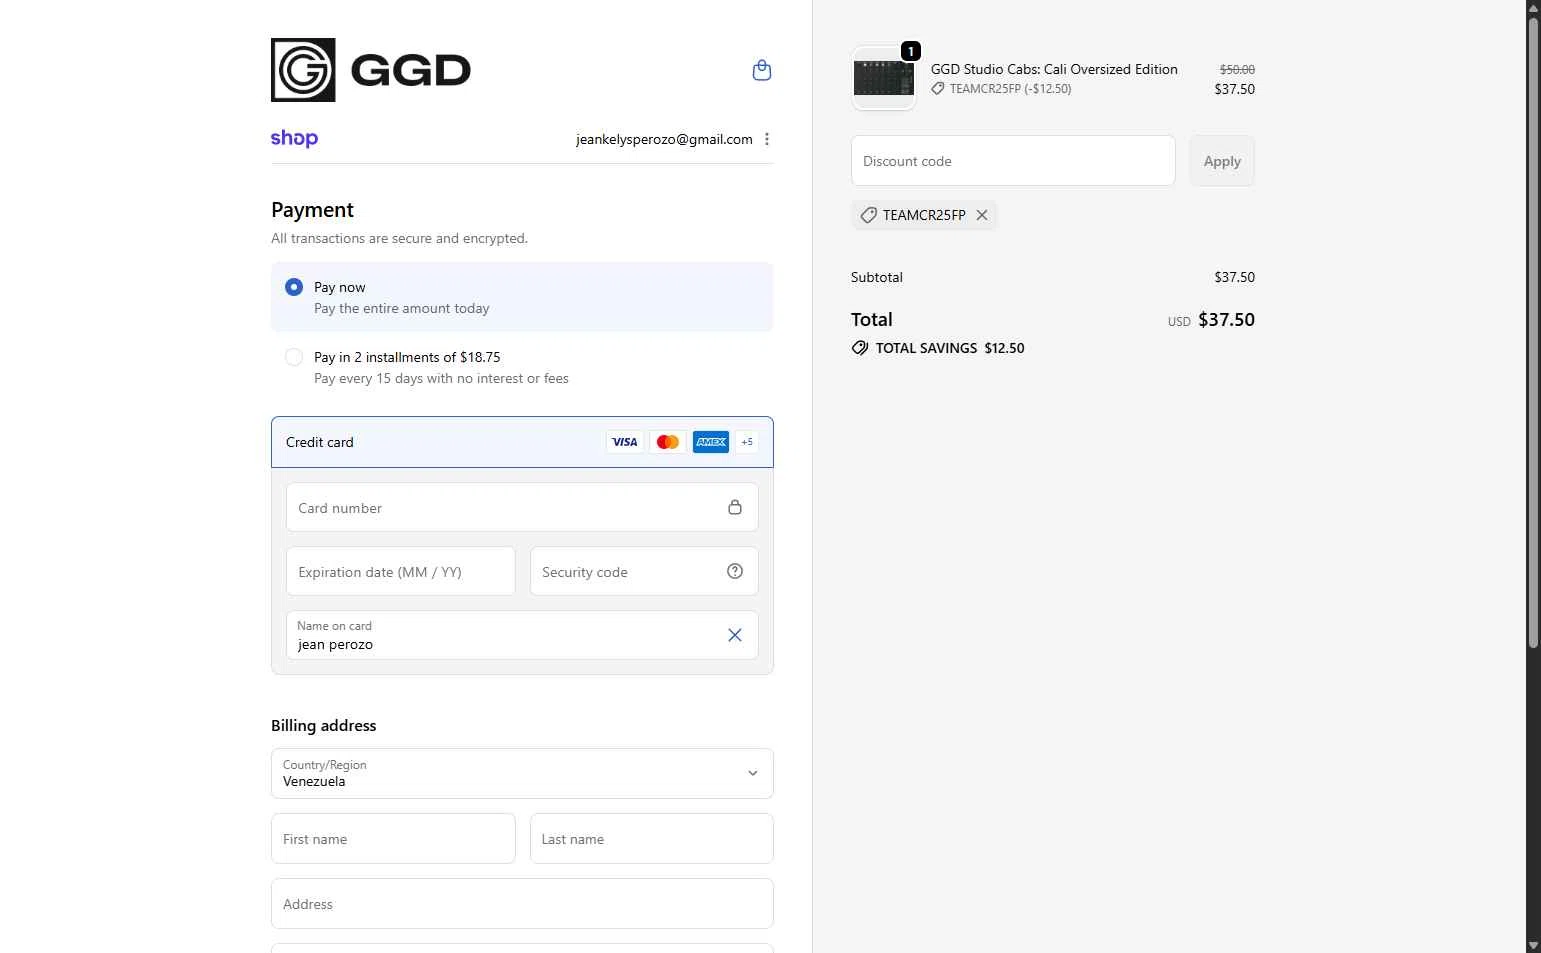The height and width of the screenshot is (953, 1541).
Task: Focus the Security code field
Action: pyautogui.click(x=644, y=572)
